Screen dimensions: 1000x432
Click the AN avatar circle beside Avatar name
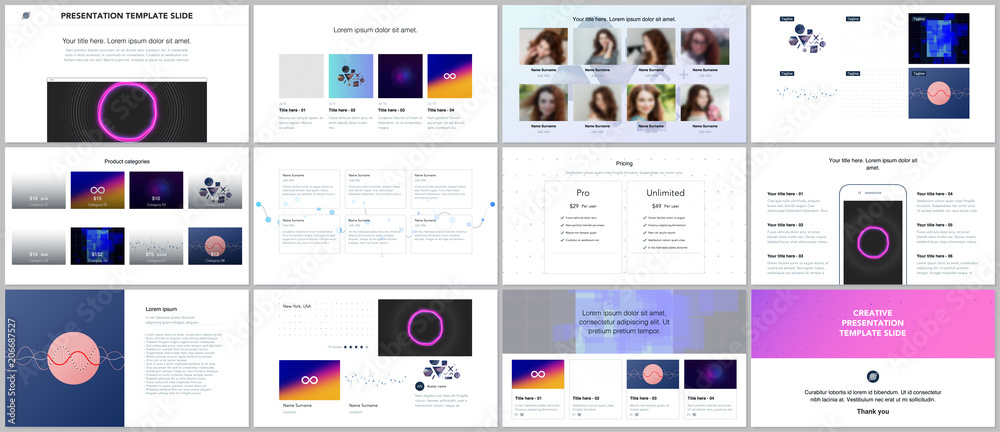[419, 387]
